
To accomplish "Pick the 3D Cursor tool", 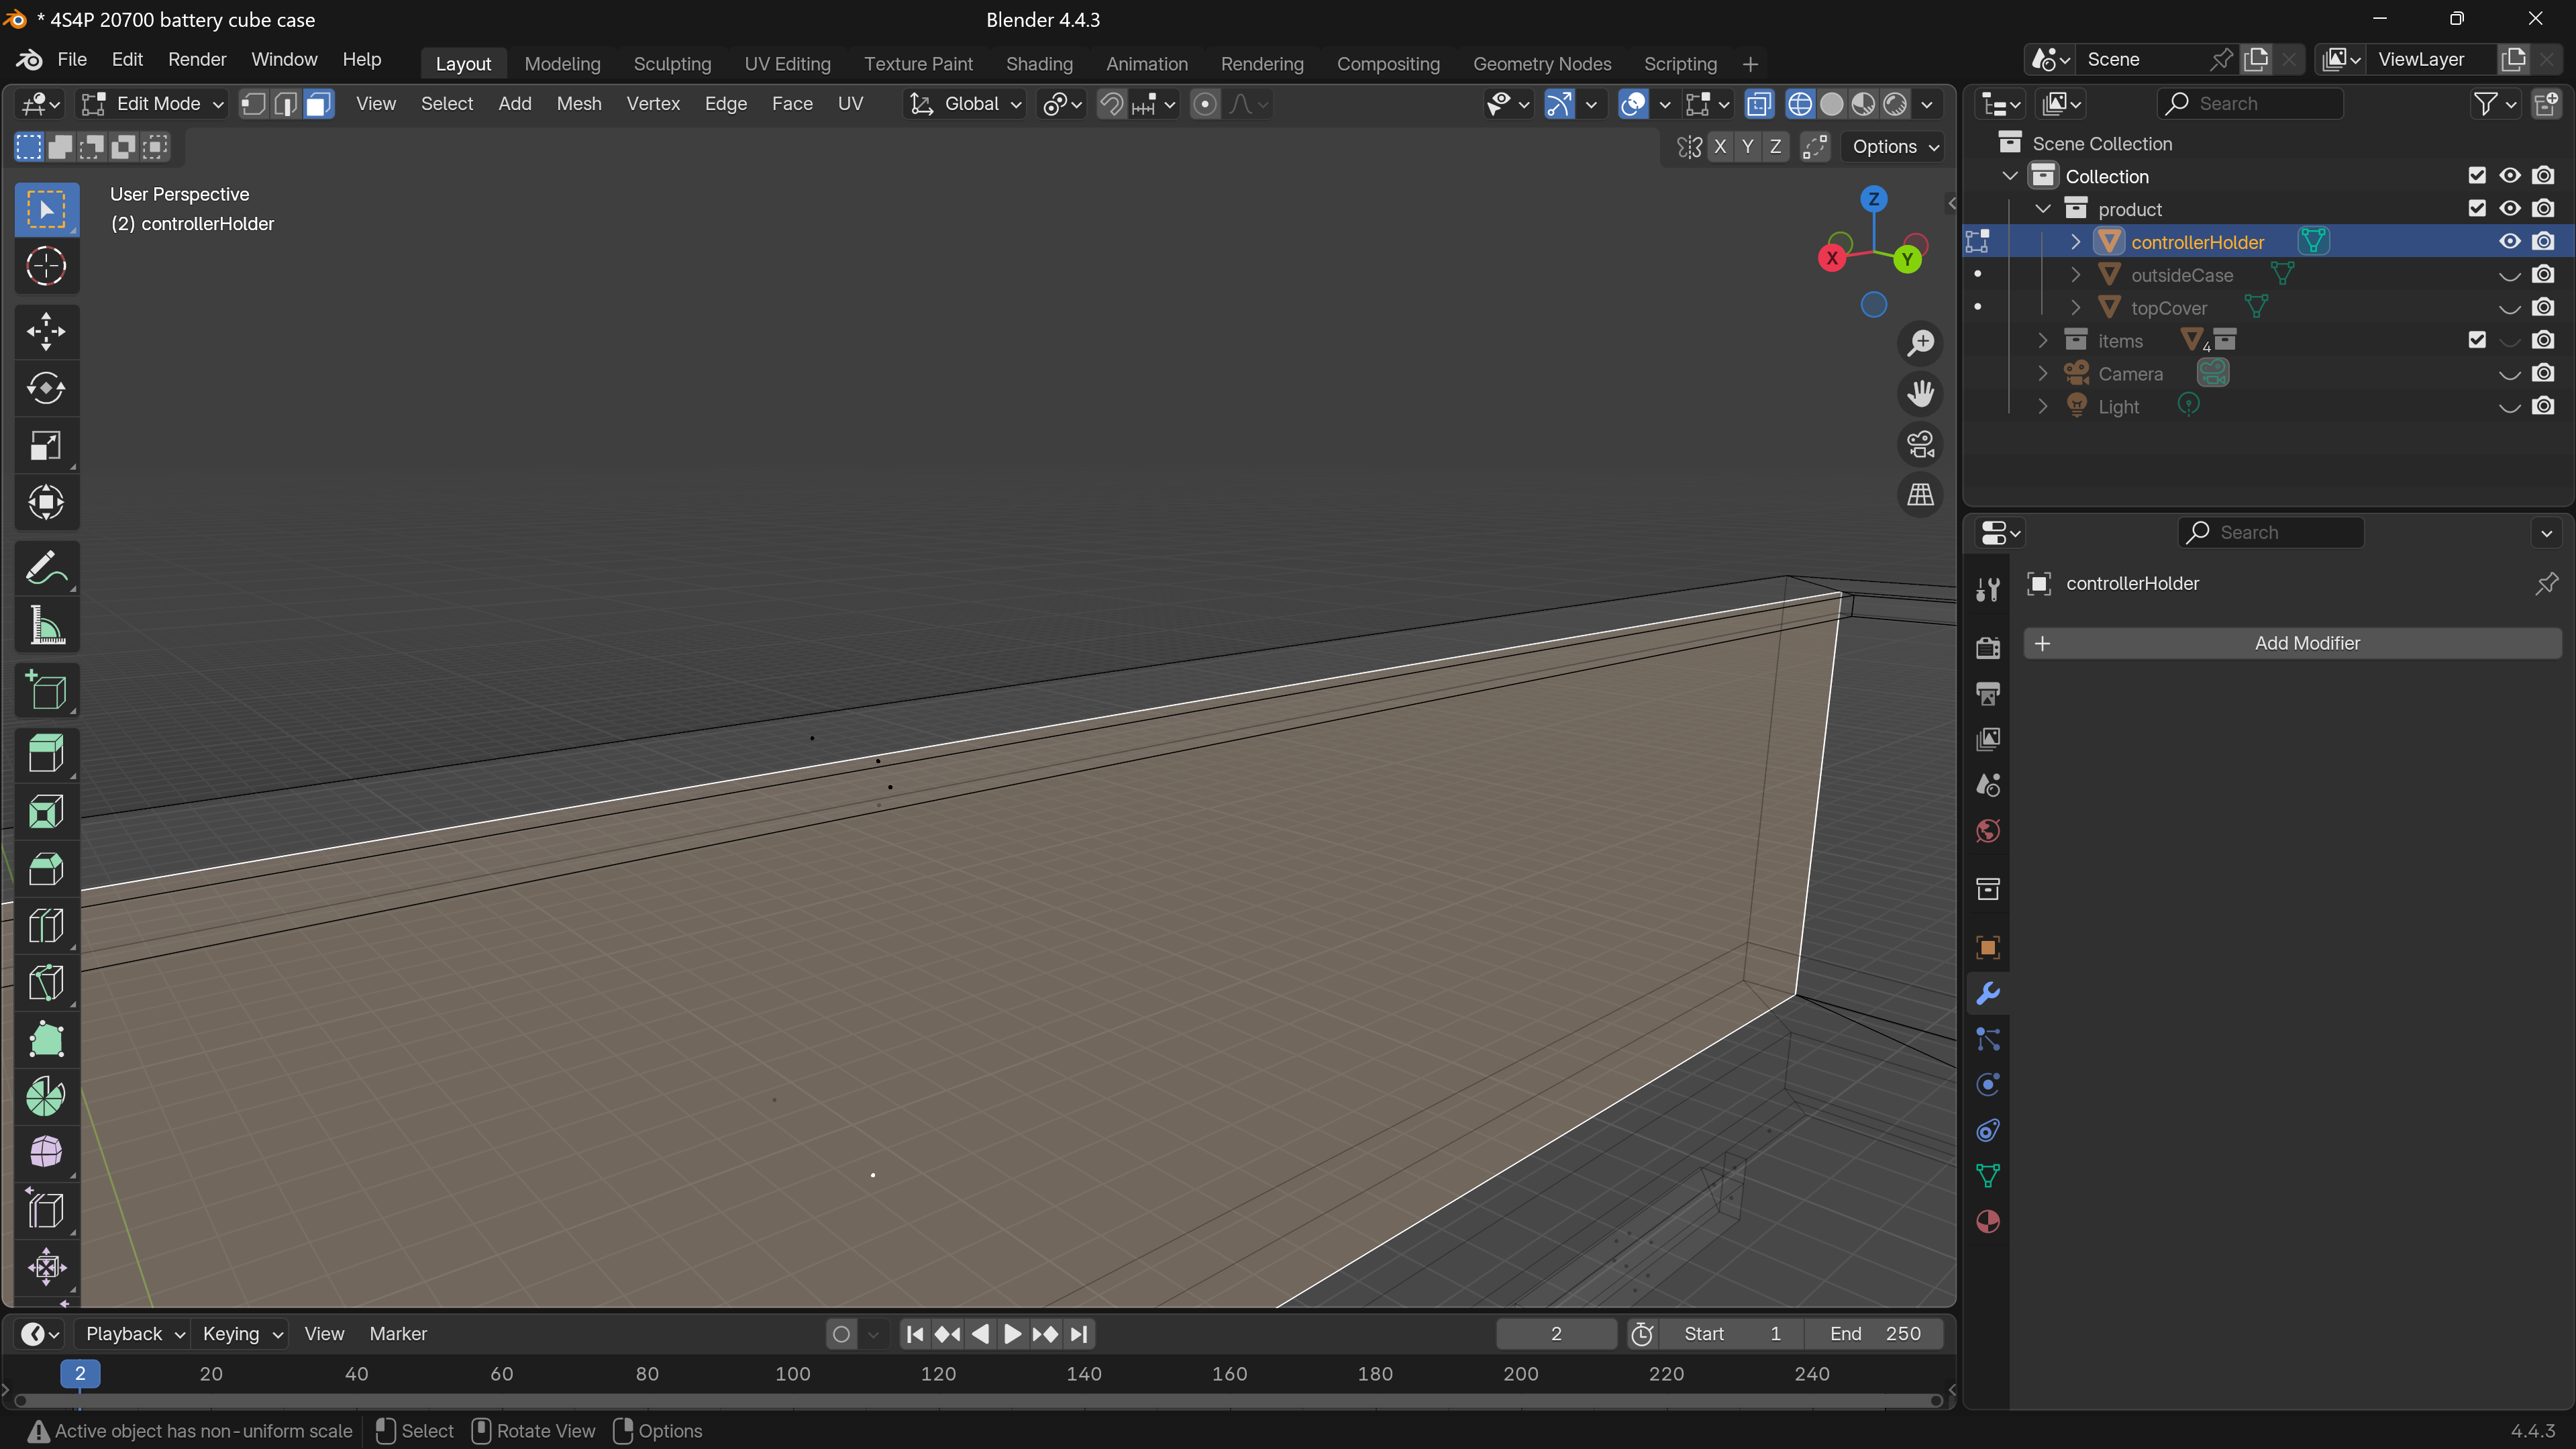I will click(x=46, y=266).
